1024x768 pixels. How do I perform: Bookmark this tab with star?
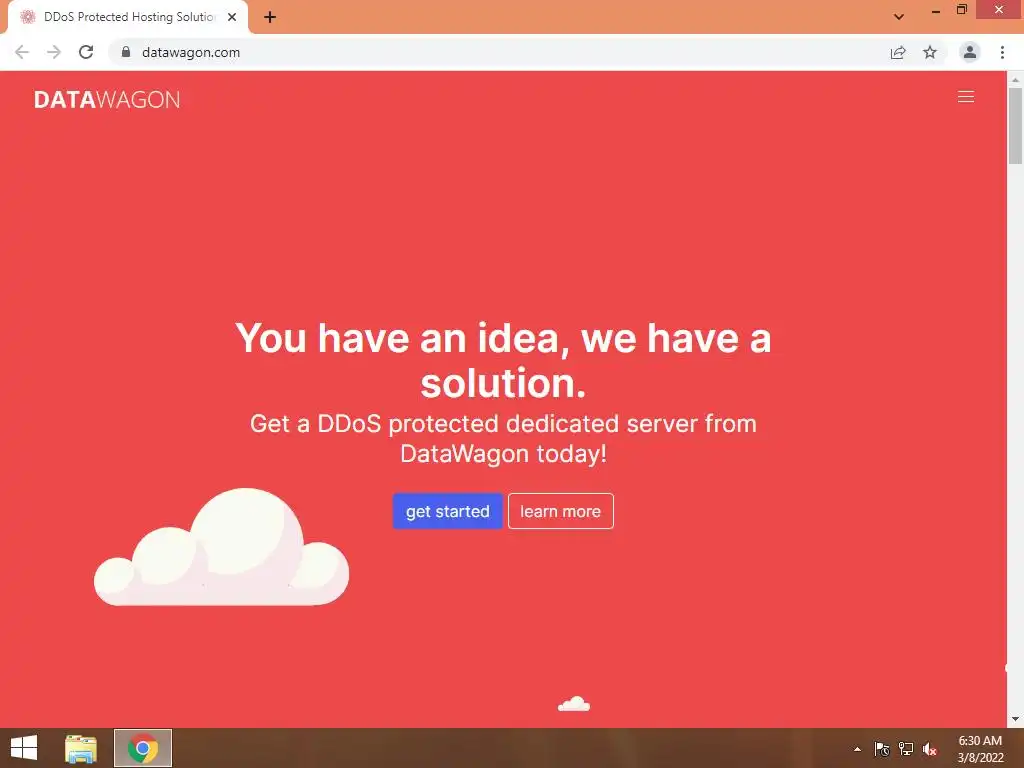pos(930,52)
